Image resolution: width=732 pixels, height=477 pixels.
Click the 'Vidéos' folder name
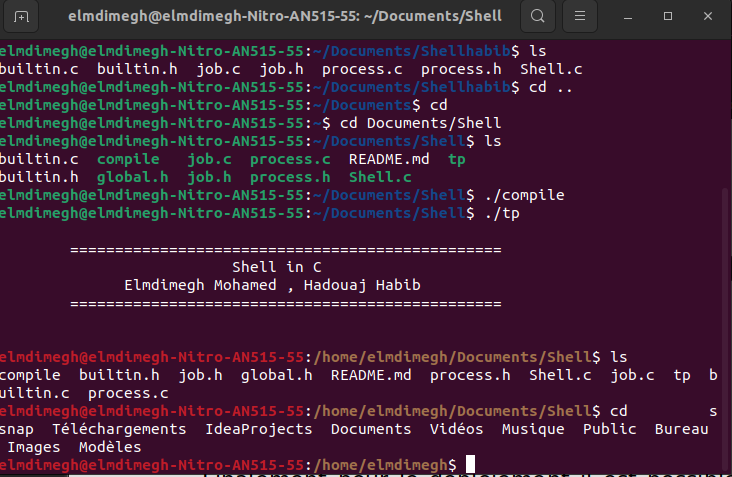pos(456,429)
